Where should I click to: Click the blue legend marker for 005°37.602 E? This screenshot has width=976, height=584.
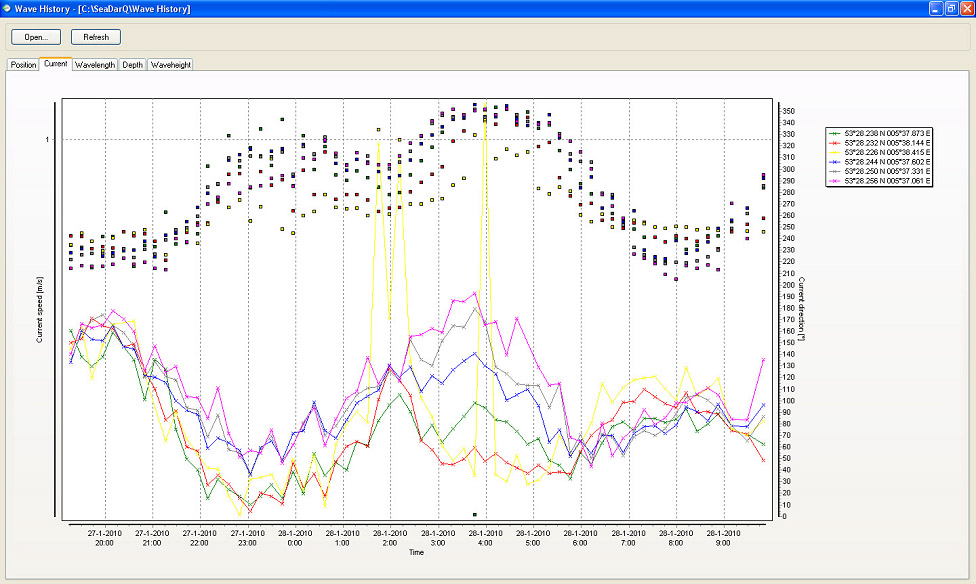click(836, 161)
